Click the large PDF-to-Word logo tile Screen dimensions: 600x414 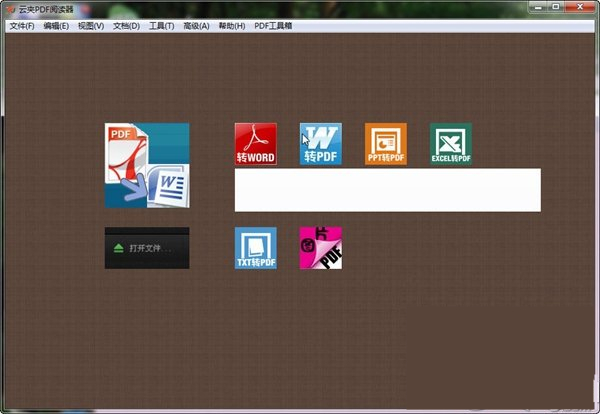(147, 165)
